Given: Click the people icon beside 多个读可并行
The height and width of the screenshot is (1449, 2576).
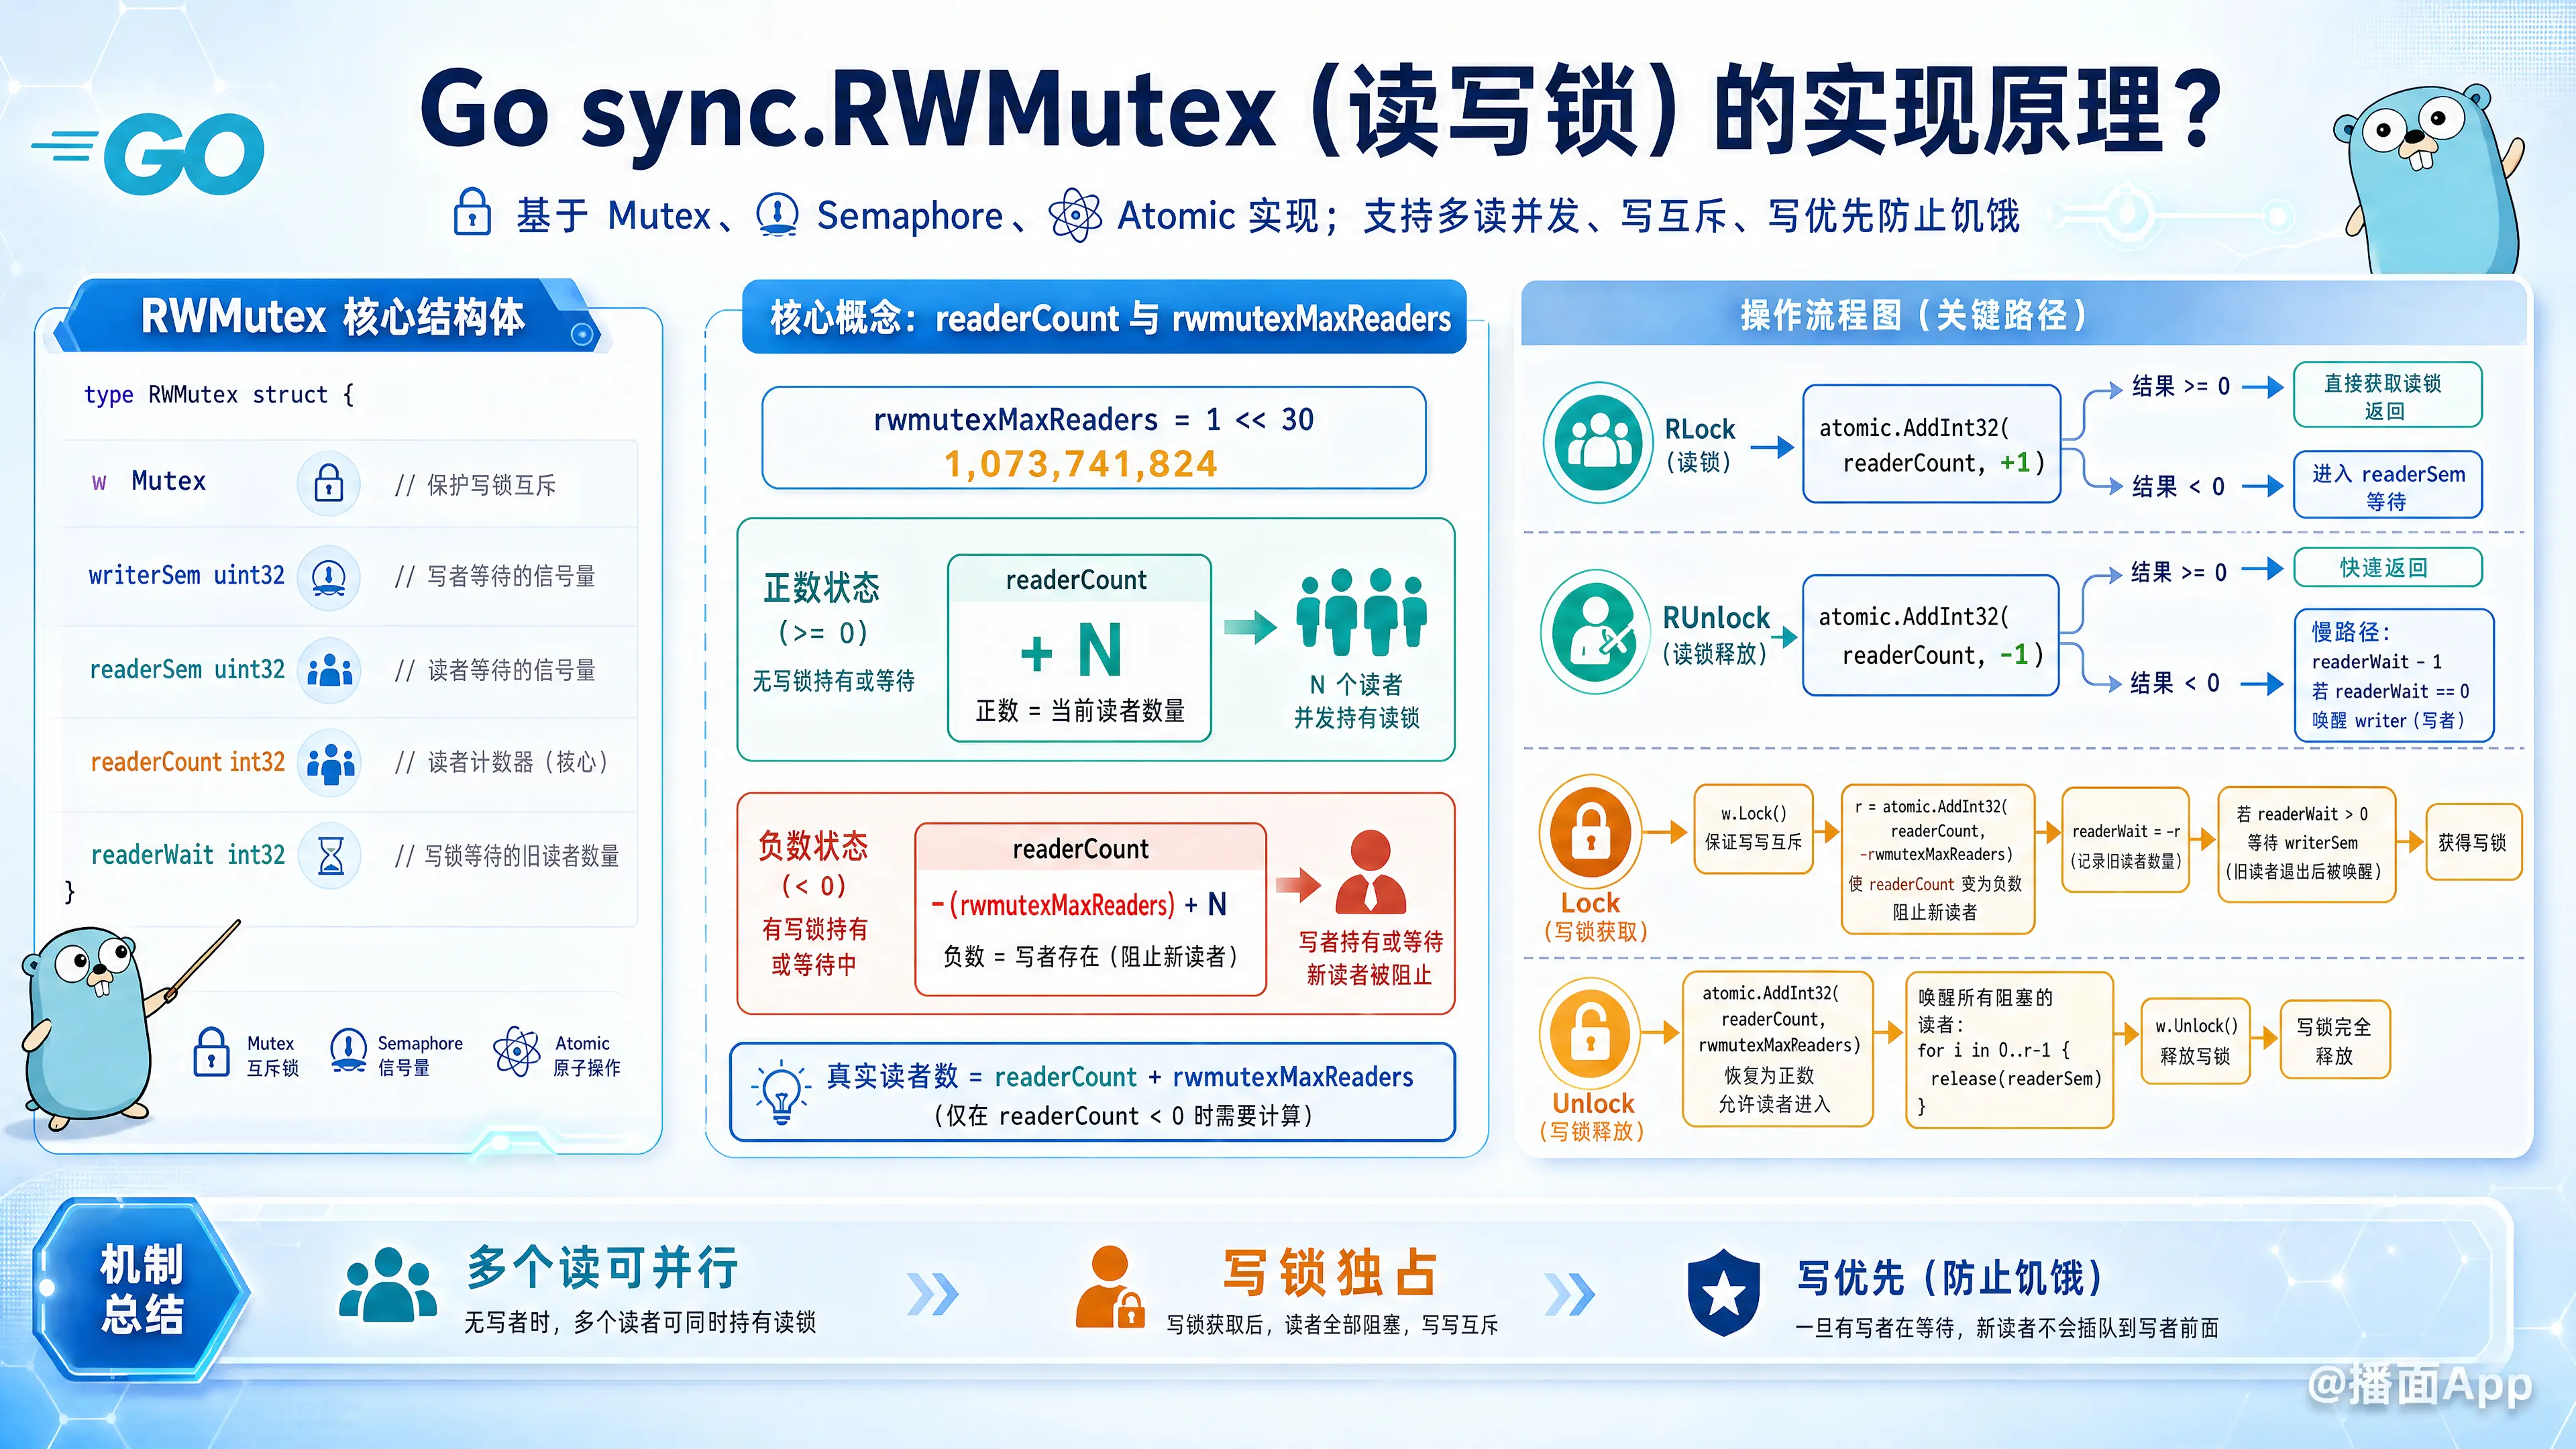Looking at the screenshot, I should [x=388, y=1284].
